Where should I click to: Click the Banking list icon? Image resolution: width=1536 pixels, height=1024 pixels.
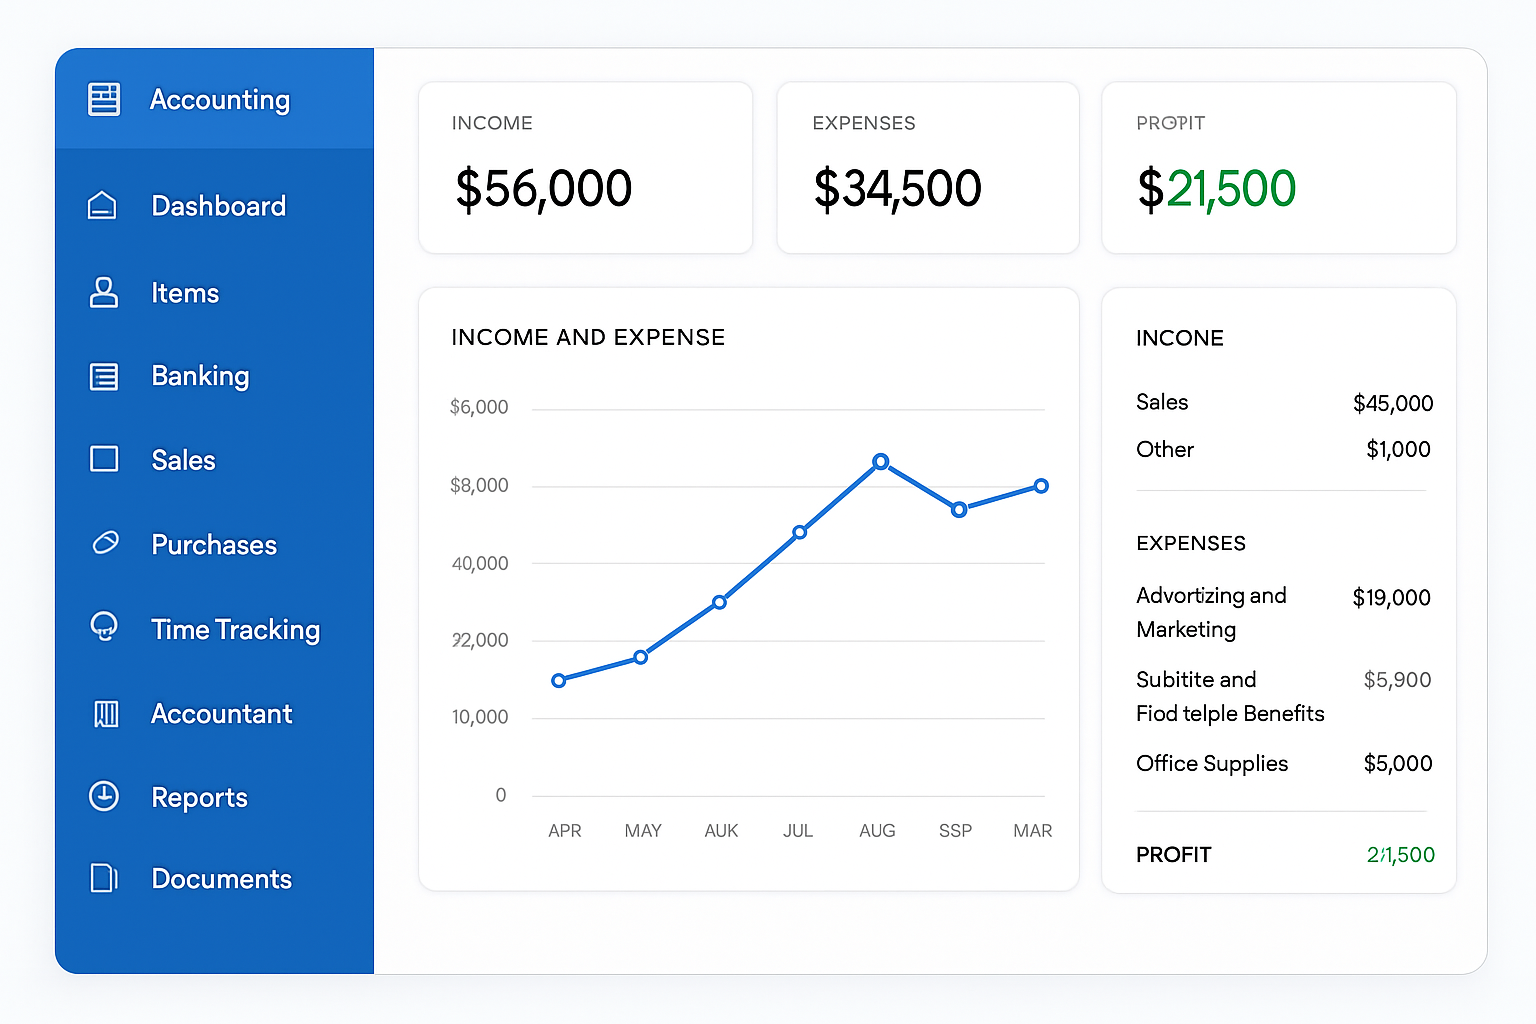click(104, 376)
